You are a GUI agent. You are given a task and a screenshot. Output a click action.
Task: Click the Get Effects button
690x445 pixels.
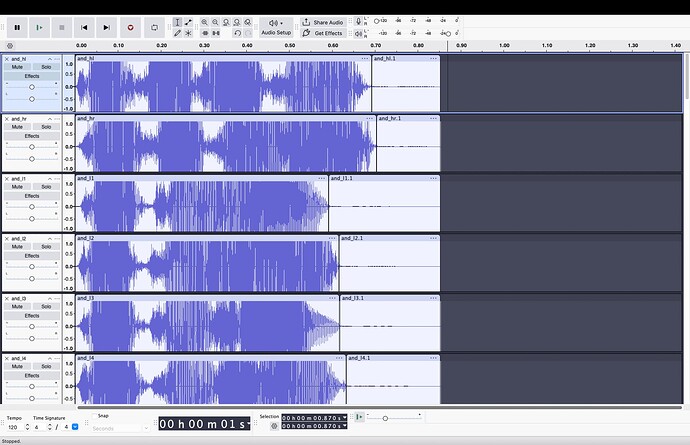click(323, 33)
